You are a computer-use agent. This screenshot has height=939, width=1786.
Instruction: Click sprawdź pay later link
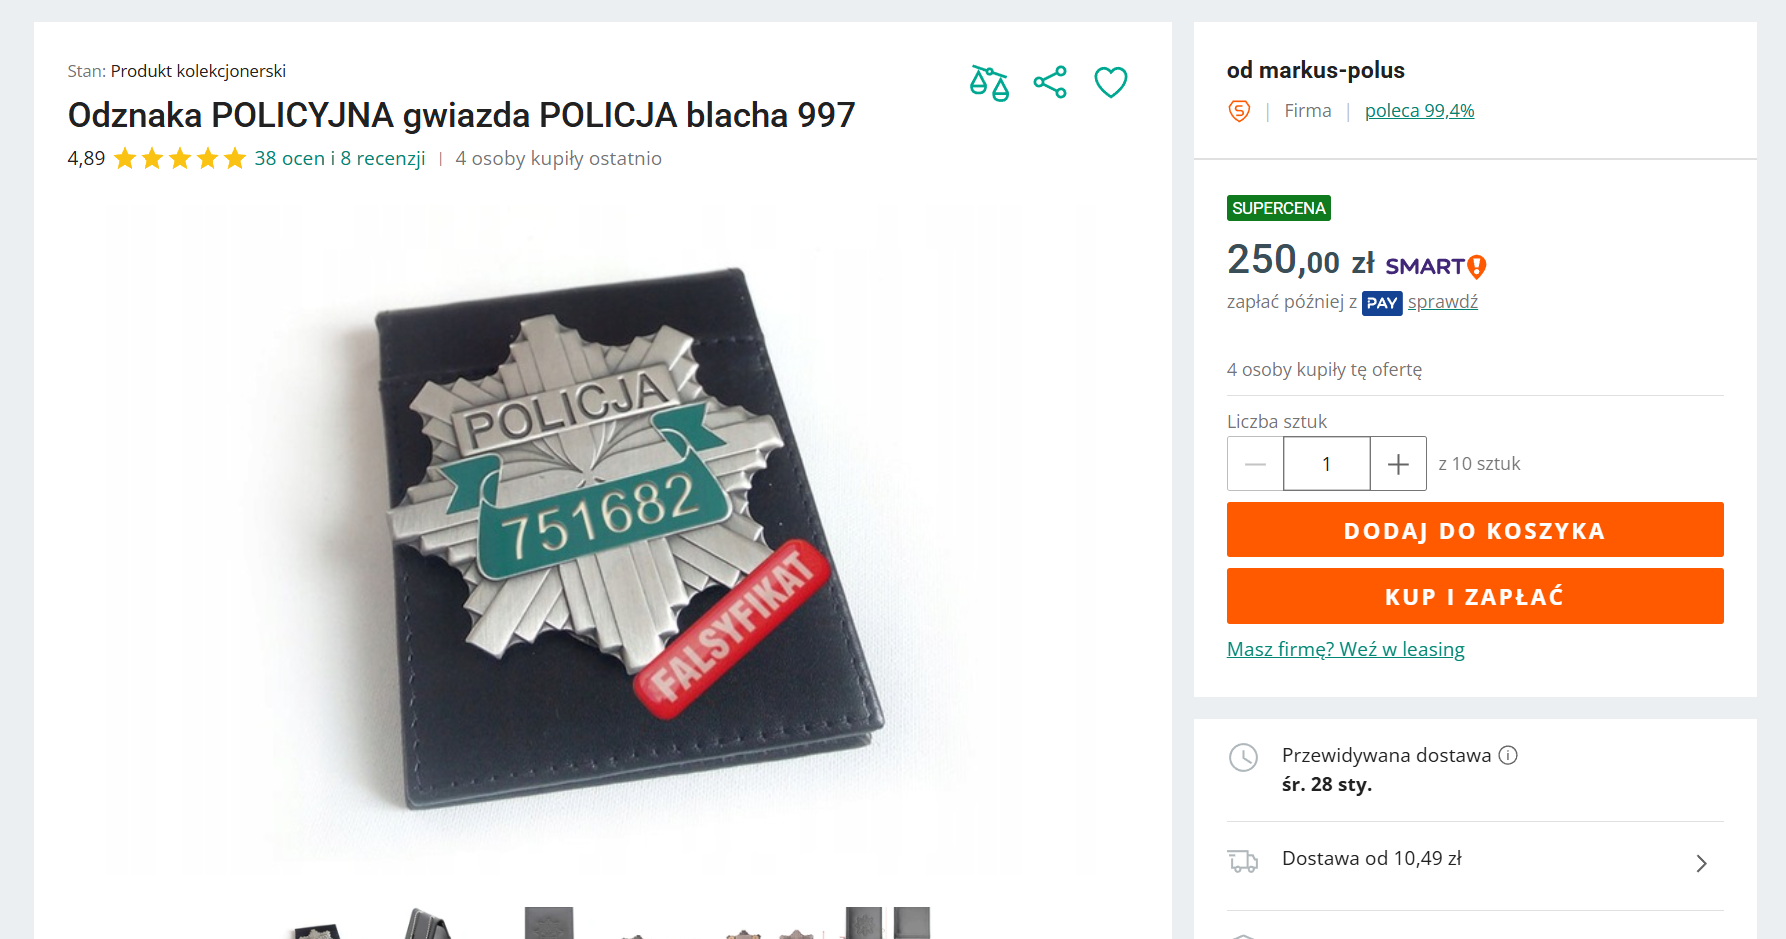click(x=1443, y=302)
